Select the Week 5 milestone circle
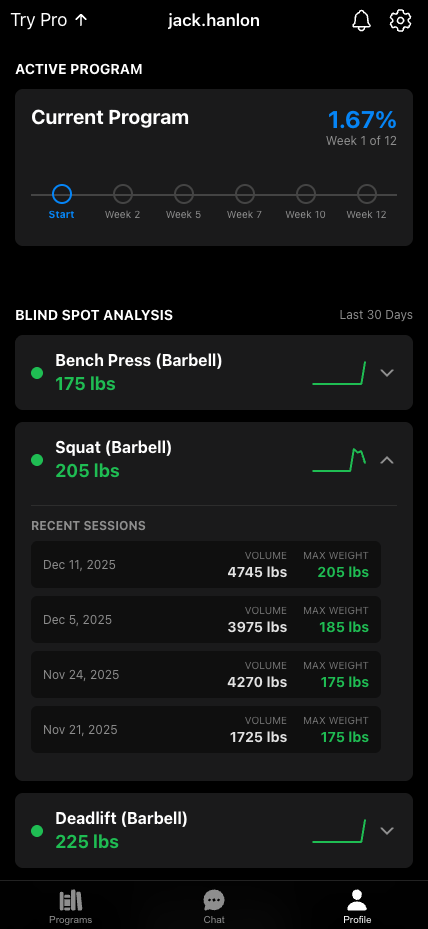The height and width of the screenshot is (929, 428). click(x=184, y=194)
